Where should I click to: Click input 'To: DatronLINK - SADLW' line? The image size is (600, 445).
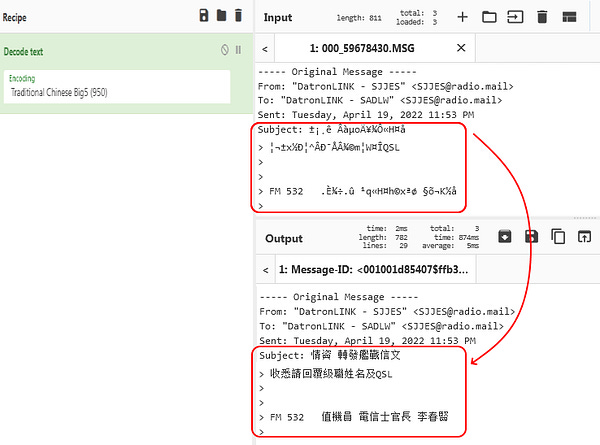coord(380,100)
